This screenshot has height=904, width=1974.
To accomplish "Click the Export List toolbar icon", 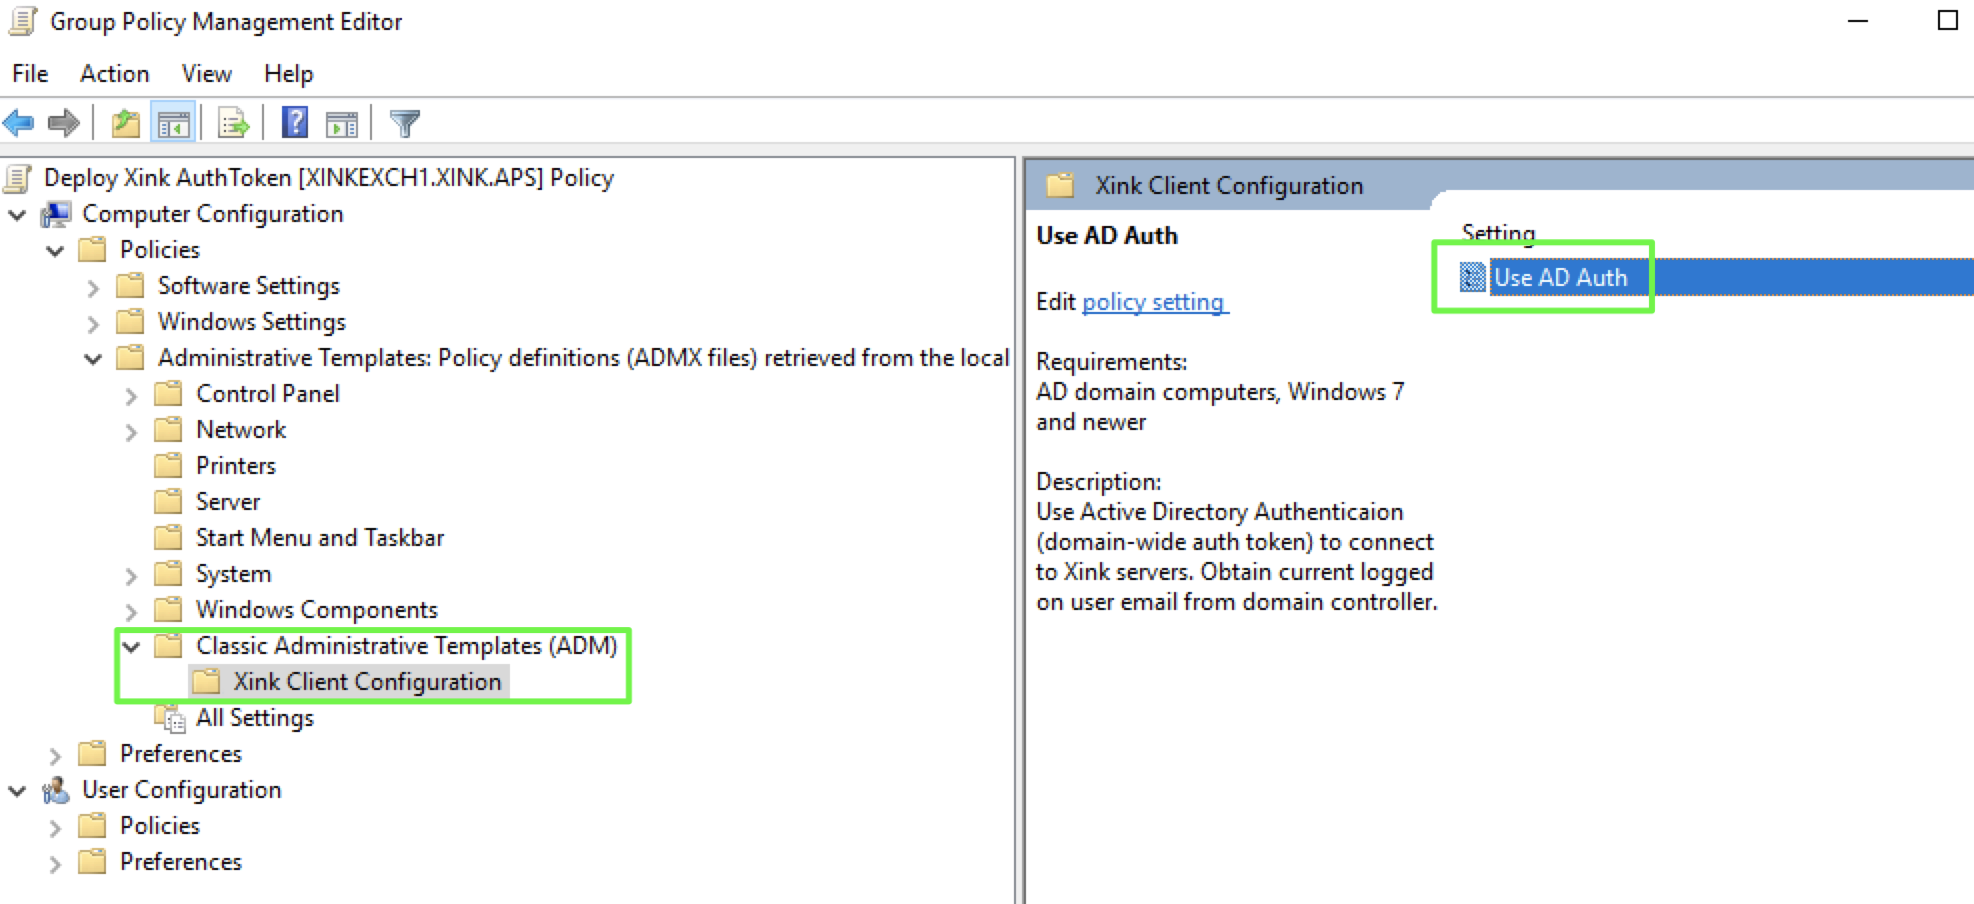I will (230, 122).
